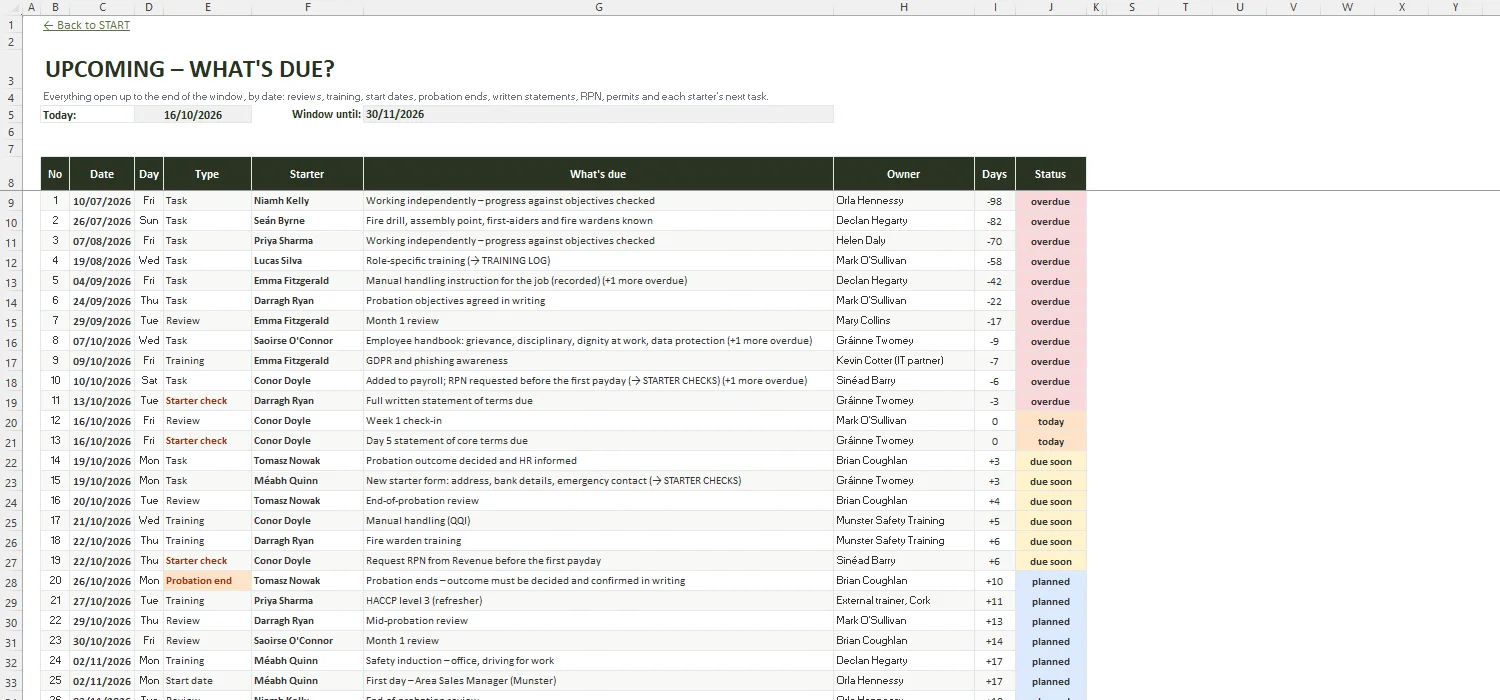Select the Today date cell 16/10/2026
Screen dimensions: 1500x700
coord(193,115)
